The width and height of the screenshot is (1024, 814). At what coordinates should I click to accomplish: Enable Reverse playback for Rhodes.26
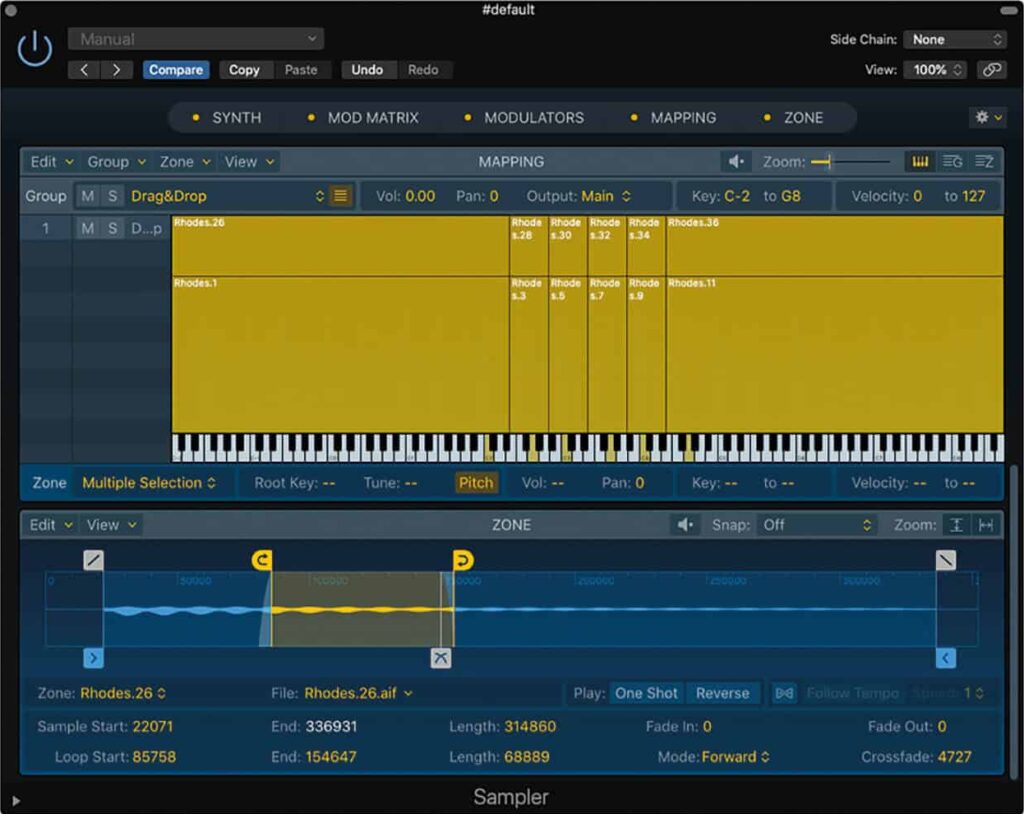pyautogui.click(x=723, y=692)
